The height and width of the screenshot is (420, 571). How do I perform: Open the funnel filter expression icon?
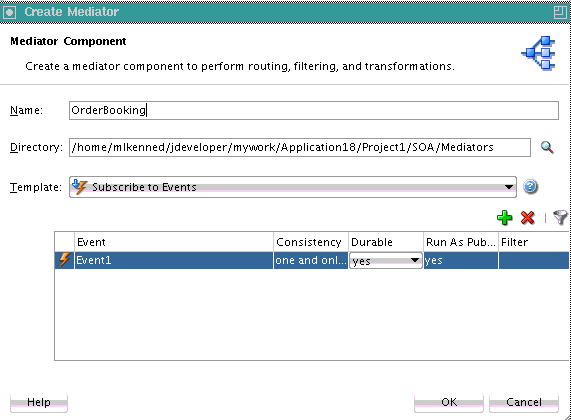point(560,217)
